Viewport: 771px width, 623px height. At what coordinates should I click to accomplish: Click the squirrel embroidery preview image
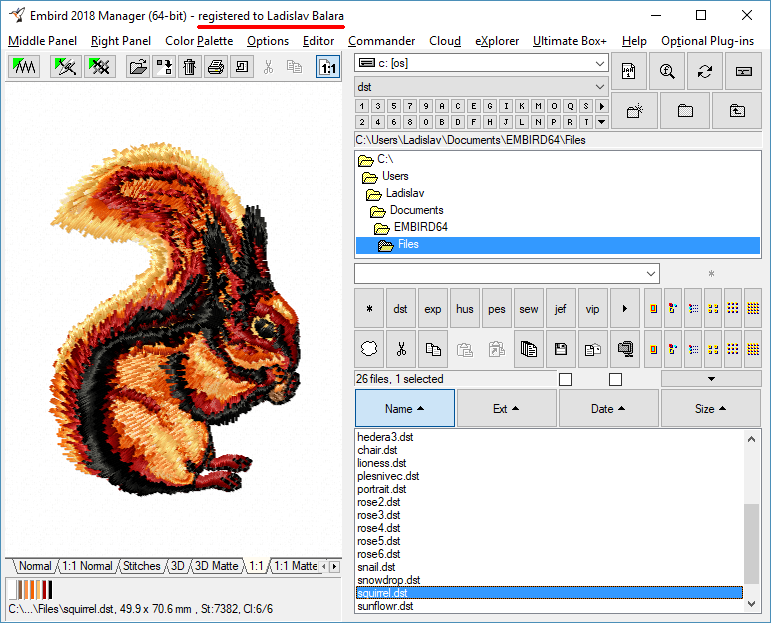tap(176, 320)
